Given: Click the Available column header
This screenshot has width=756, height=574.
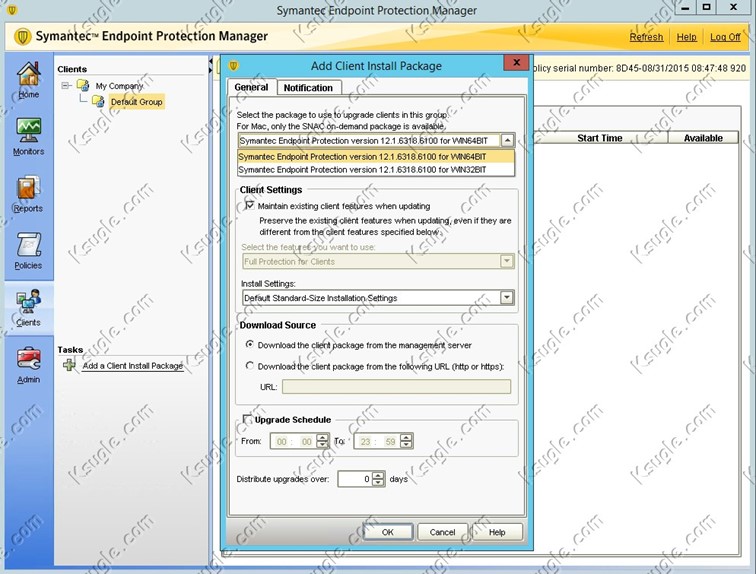Looking at the screenshot, I should coord(703,138).
